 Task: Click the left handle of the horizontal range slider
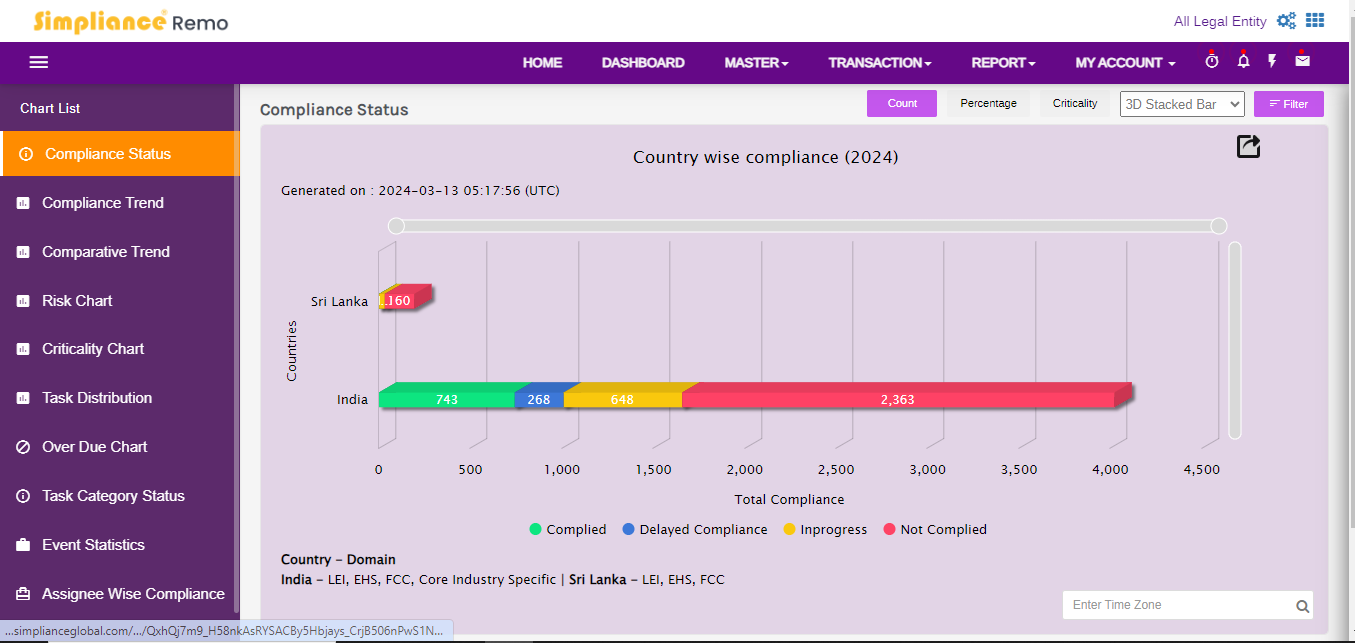pyautogui.click(x=396, y=226)
